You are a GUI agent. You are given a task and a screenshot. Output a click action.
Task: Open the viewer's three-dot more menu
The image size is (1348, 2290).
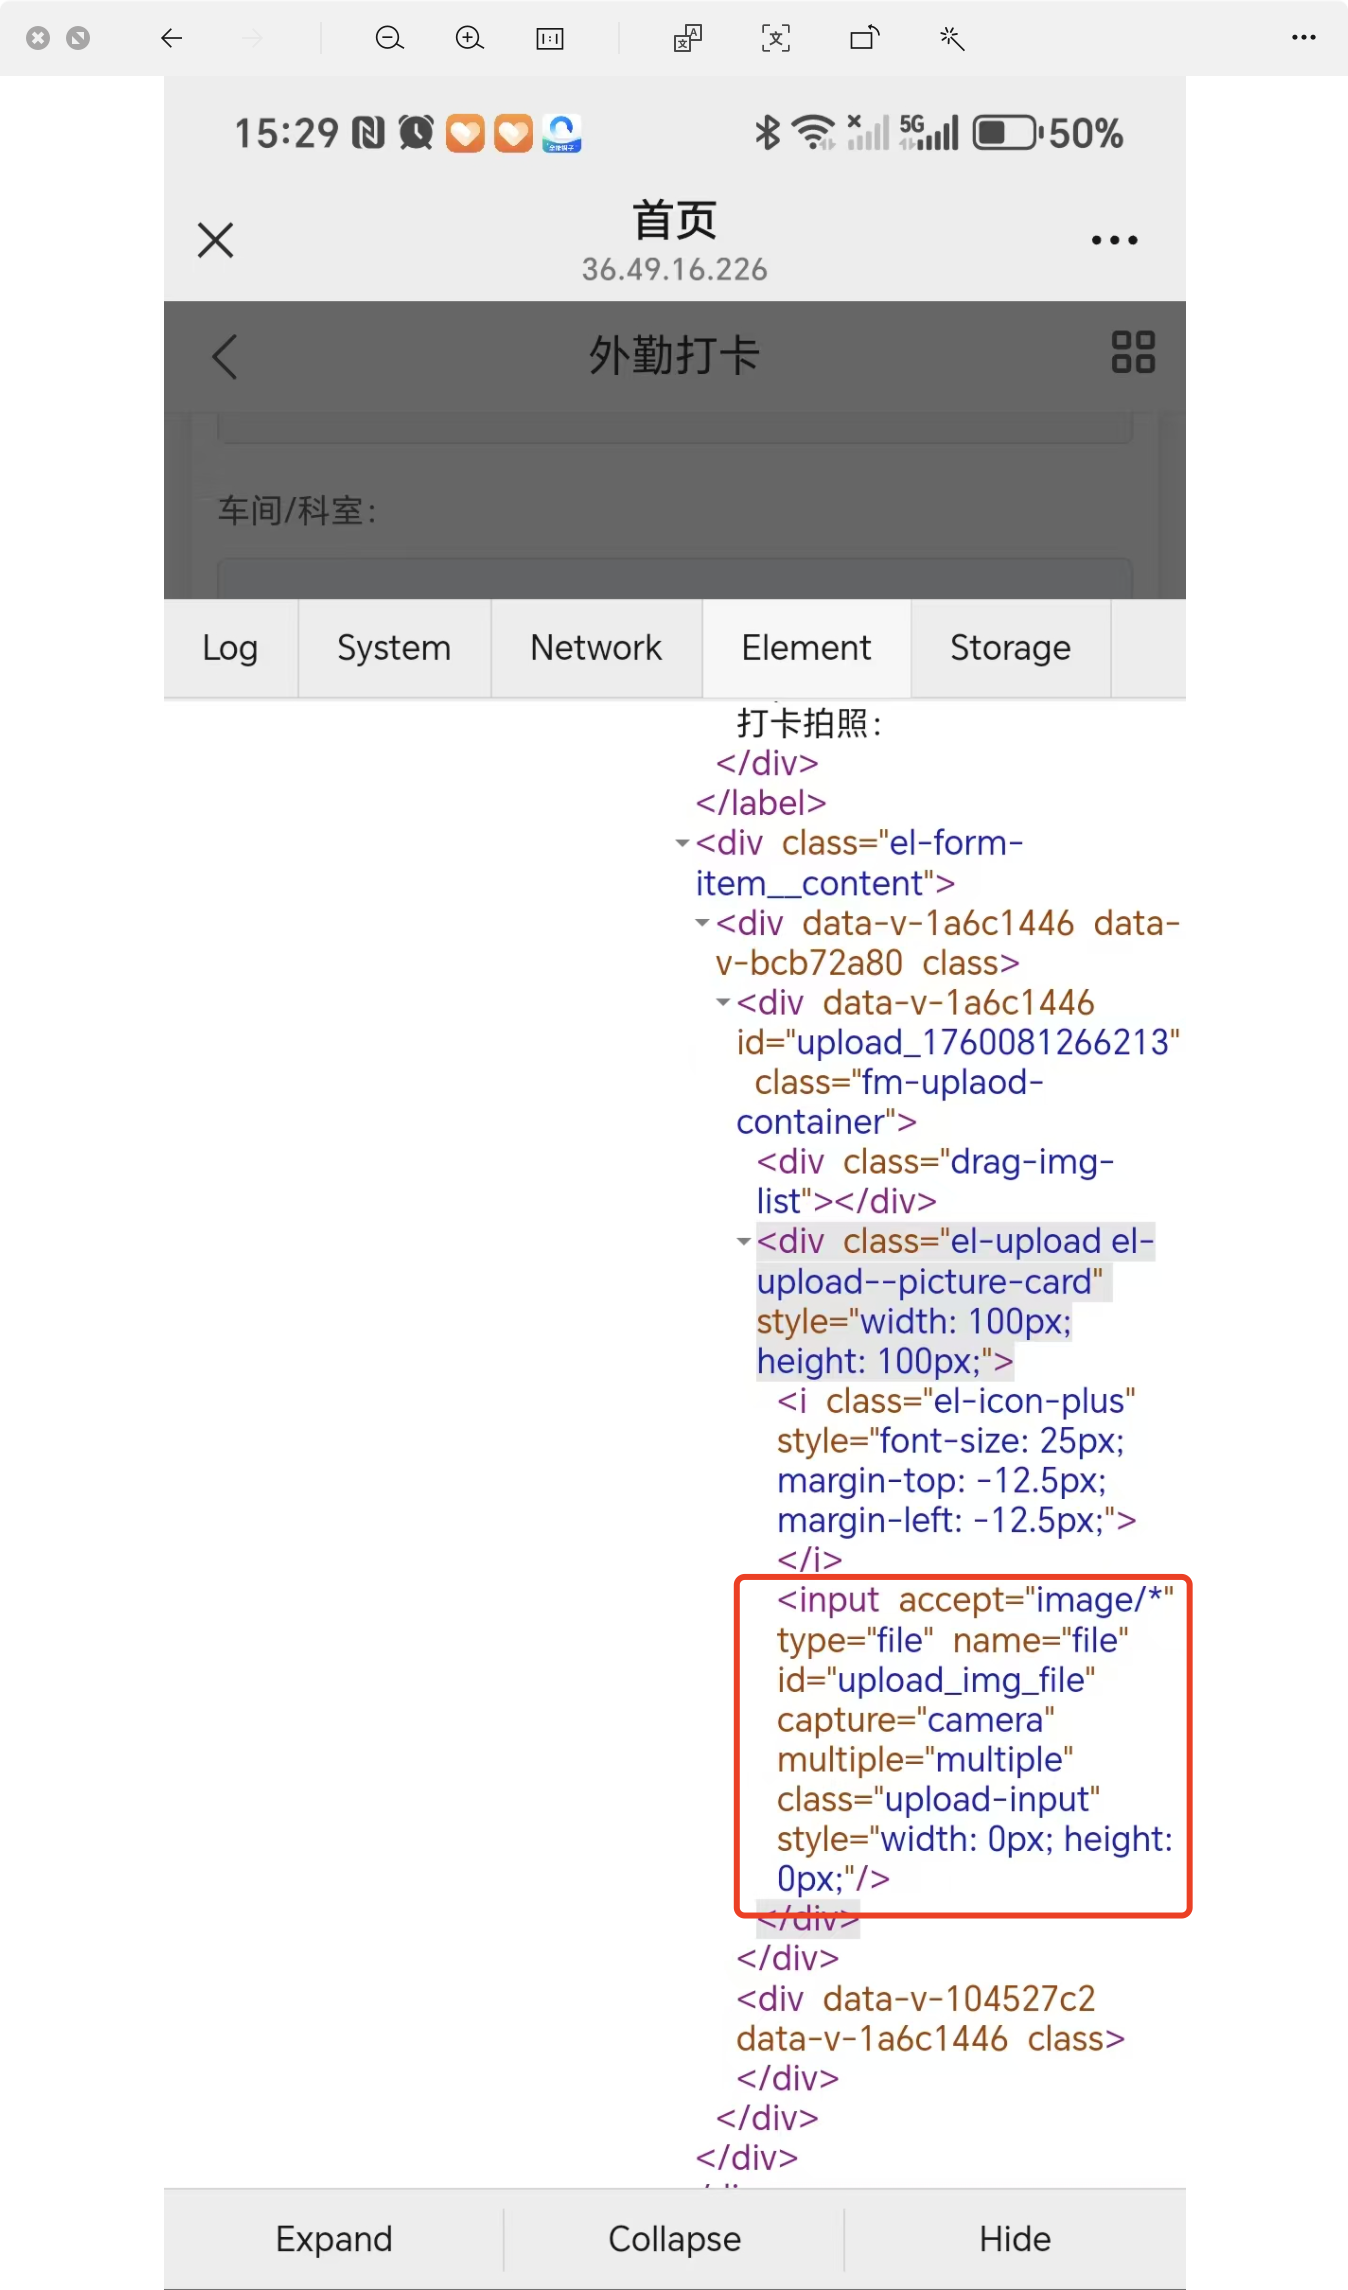click(1303, 38)
